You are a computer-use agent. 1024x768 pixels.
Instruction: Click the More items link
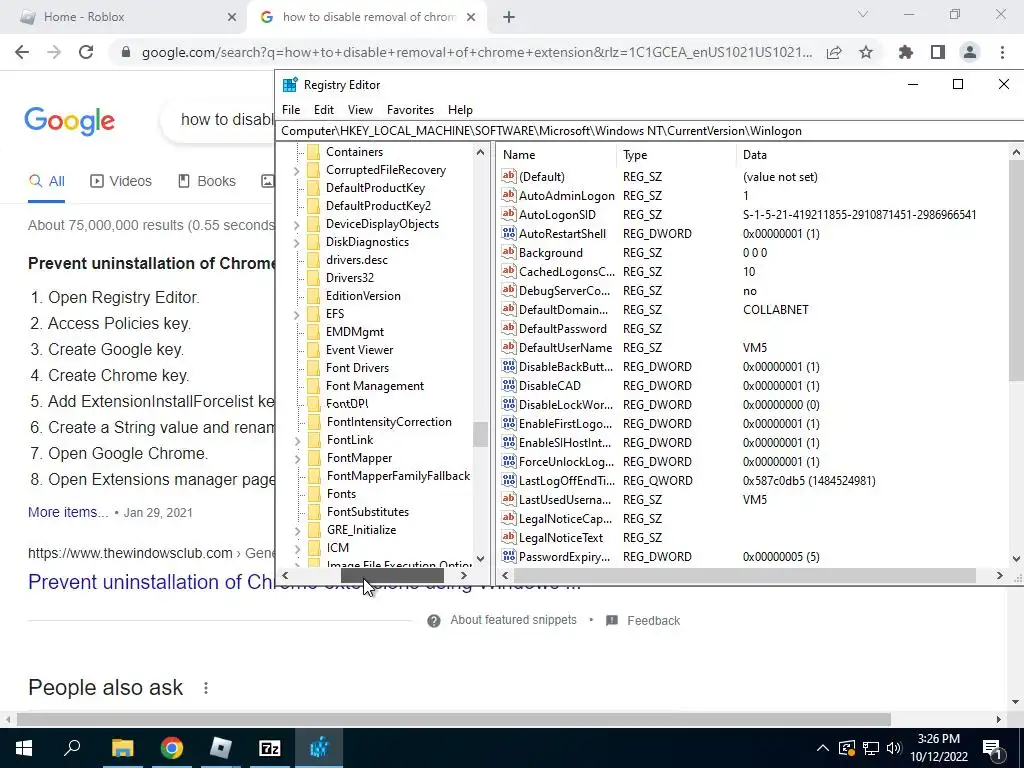pos(68,512)
